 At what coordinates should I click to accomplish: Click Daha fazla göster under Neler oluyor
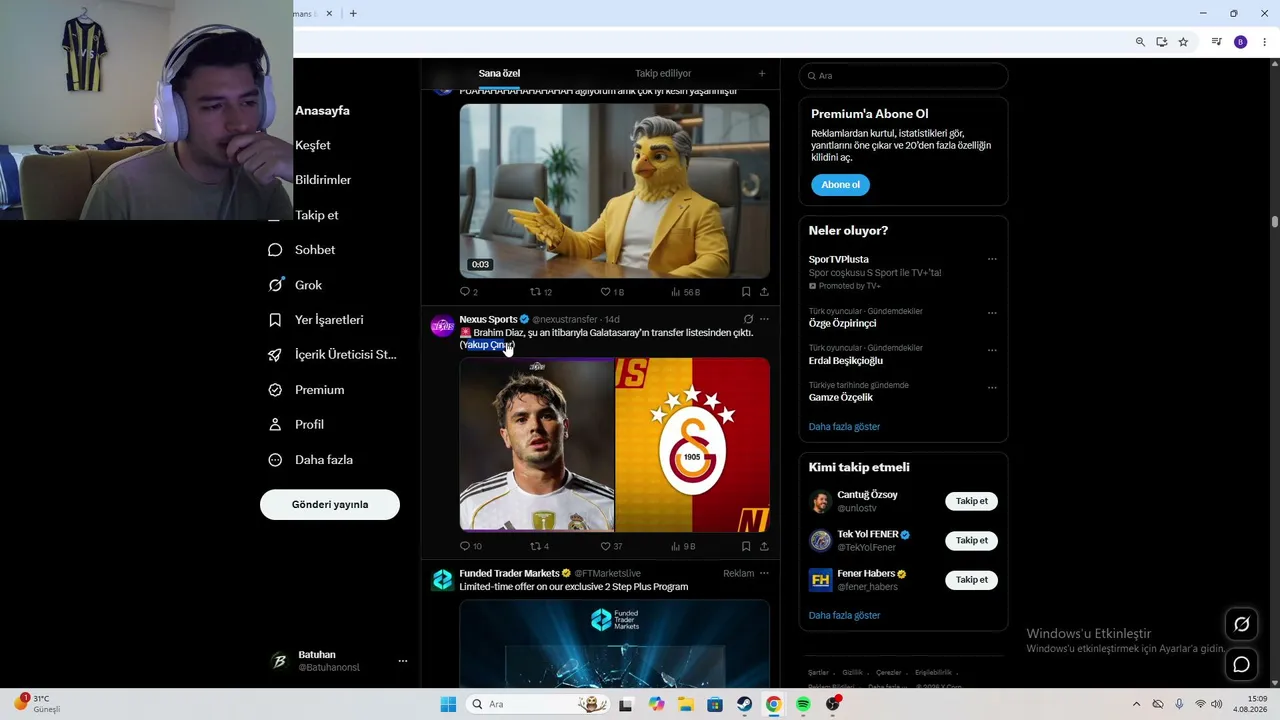coord(844,427)
